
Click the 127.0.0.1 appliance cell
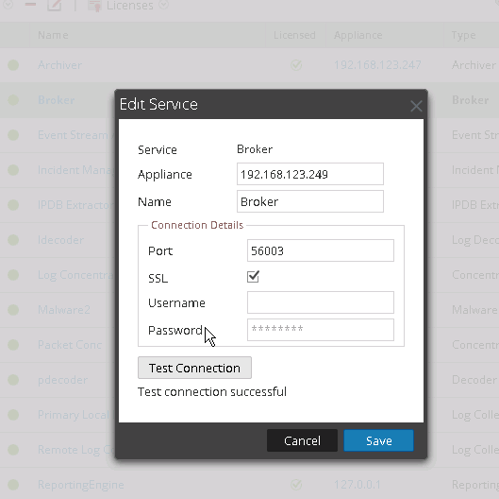tap(357, 484)
